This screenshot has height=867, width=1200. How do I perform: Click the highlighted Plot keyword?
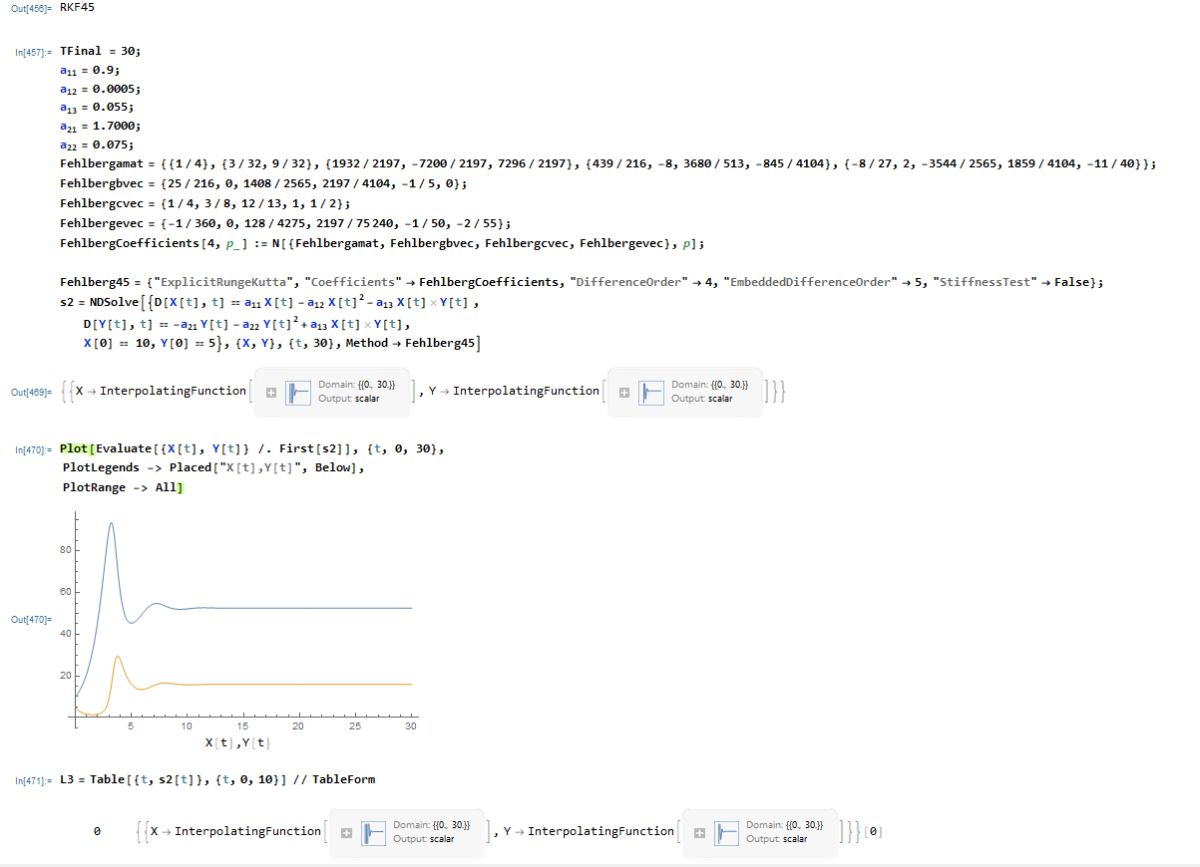pos(73,449)
